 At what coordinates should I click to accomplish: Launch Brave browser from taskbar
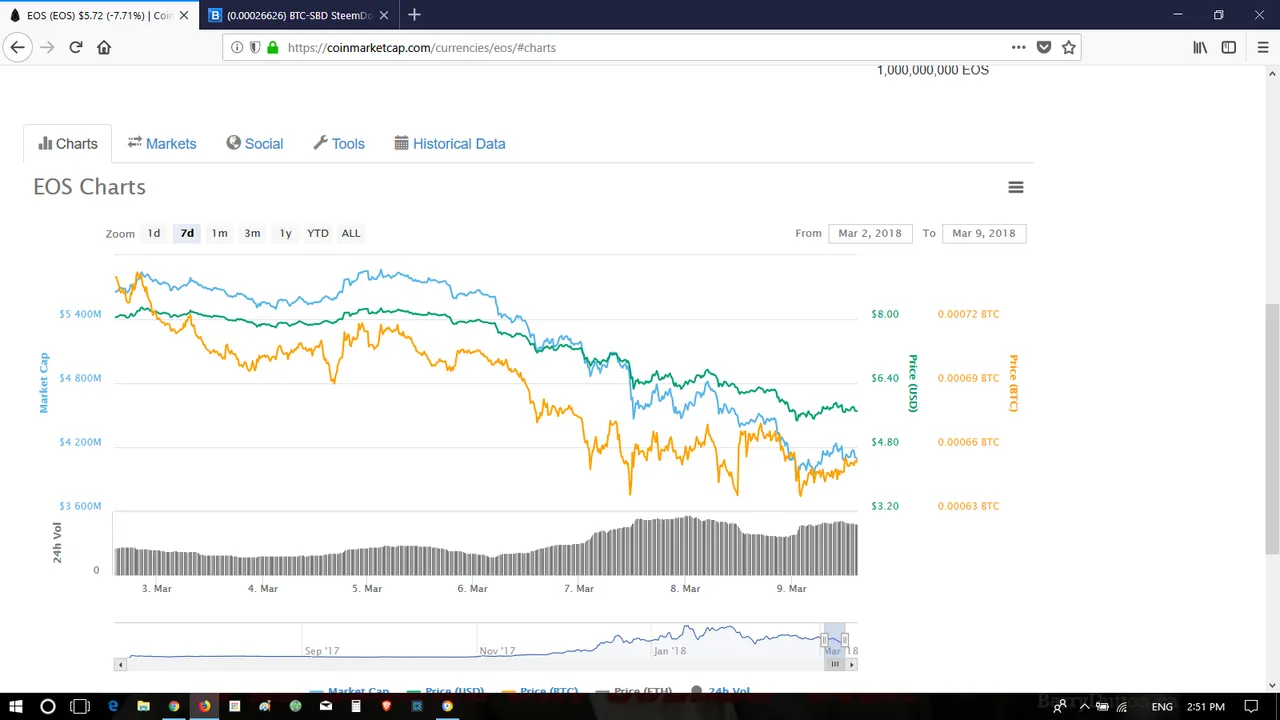click(387, 706)
